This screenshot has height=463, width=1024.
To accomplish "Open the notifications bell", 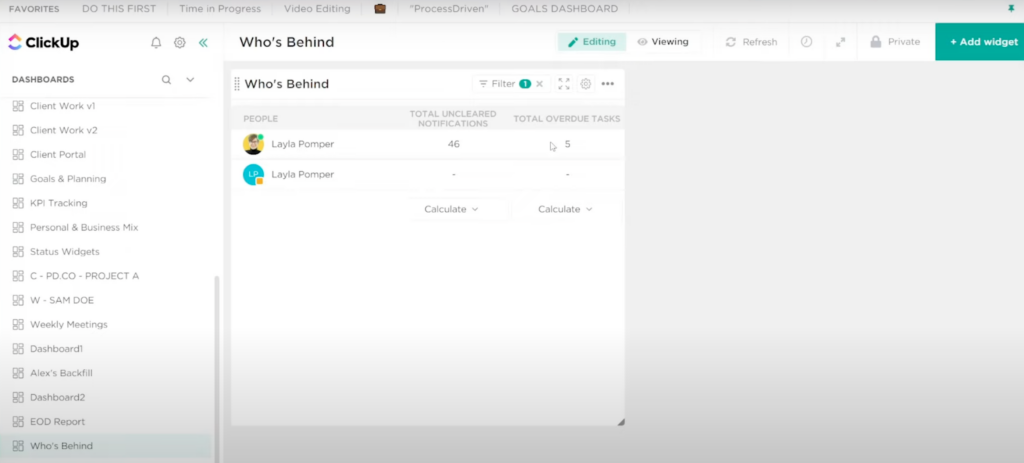I will [x=156, y=42].
